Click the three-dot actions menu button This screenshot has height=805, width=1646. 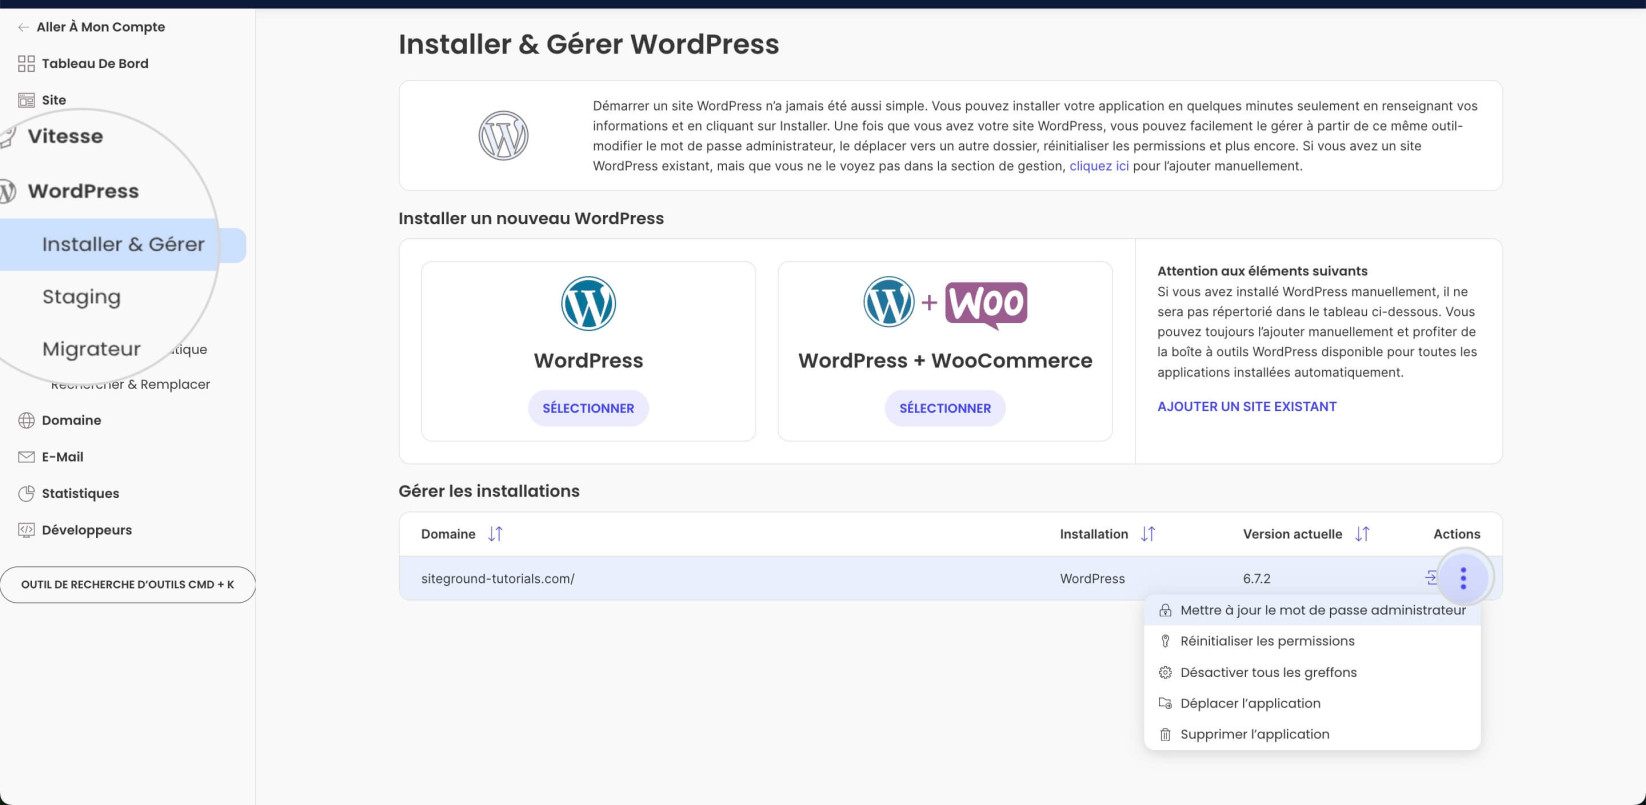[x=1463, y=578]
